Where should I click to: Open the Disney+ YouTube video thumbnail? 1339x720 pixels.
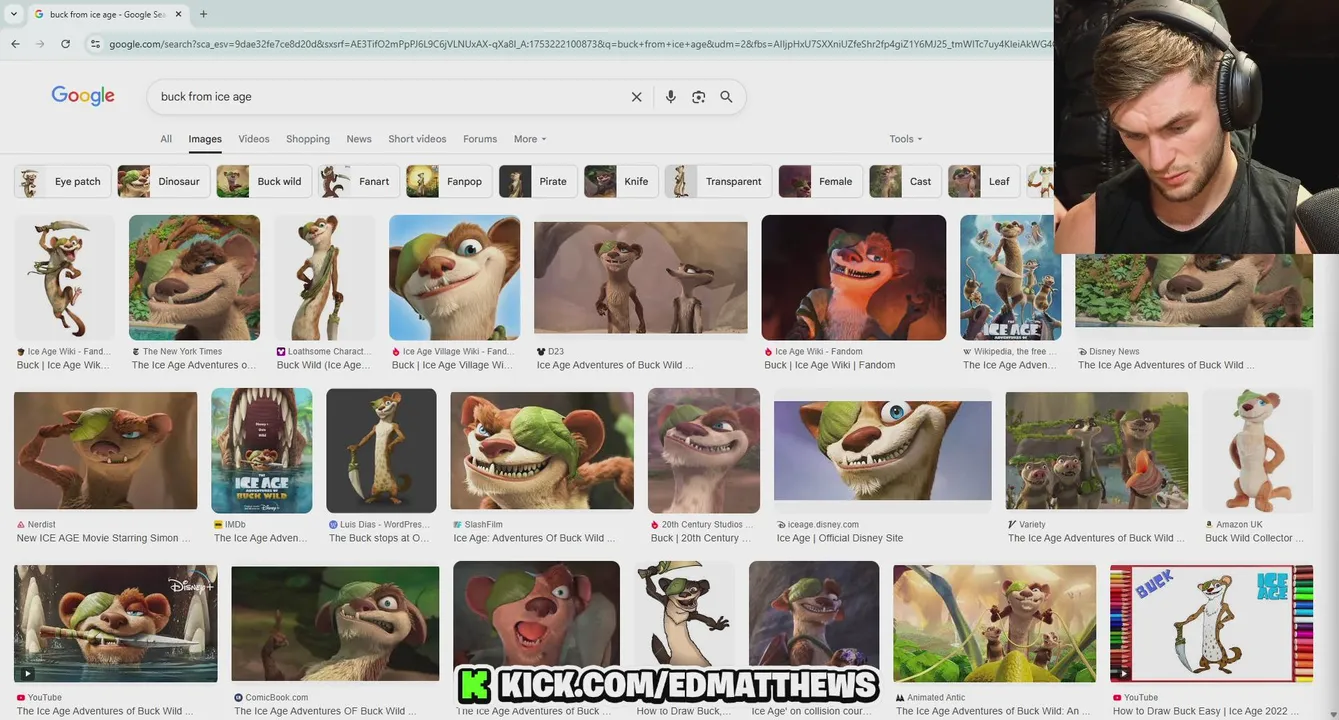pos(115,624)
